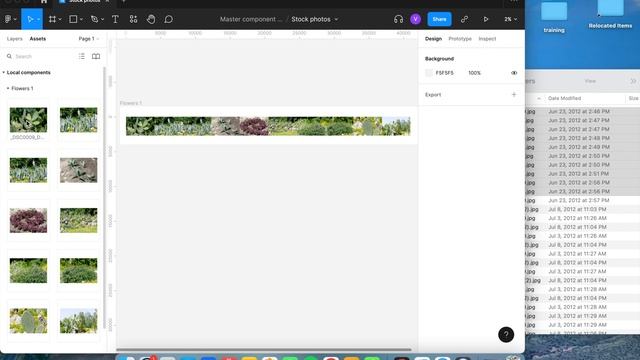Select Finder row dated Jun 23, 2012 2:46 PM

tap(582, 111)
